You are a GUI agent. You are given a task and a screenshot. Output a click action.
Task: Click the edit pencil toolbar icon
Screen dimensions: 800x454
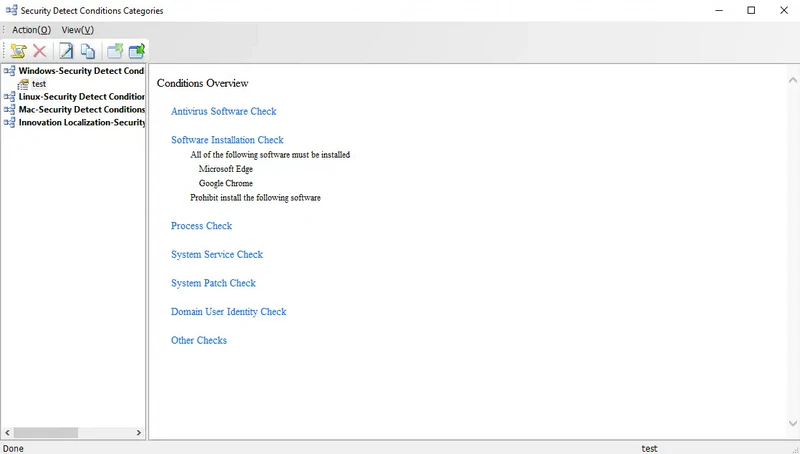66,51
